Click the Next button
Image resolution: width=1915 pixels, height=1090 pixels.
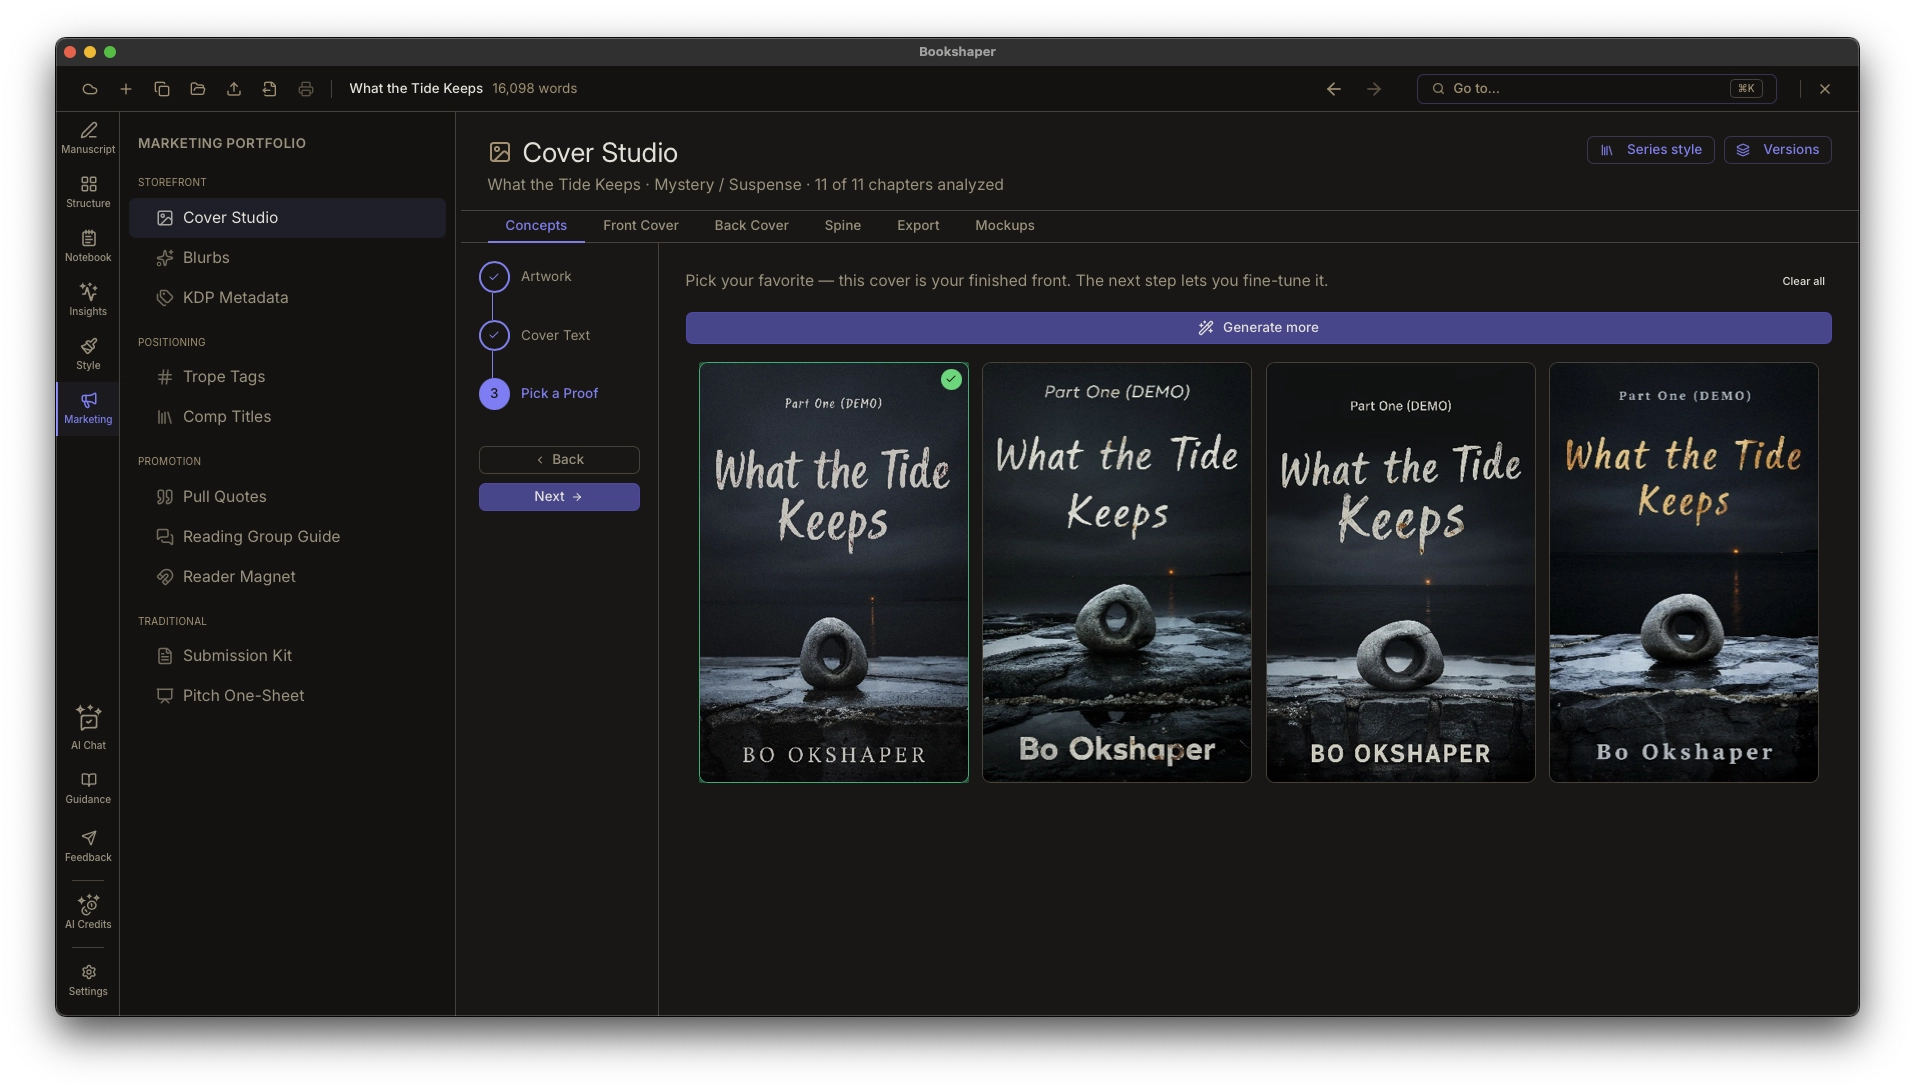[x=559, y=497]
